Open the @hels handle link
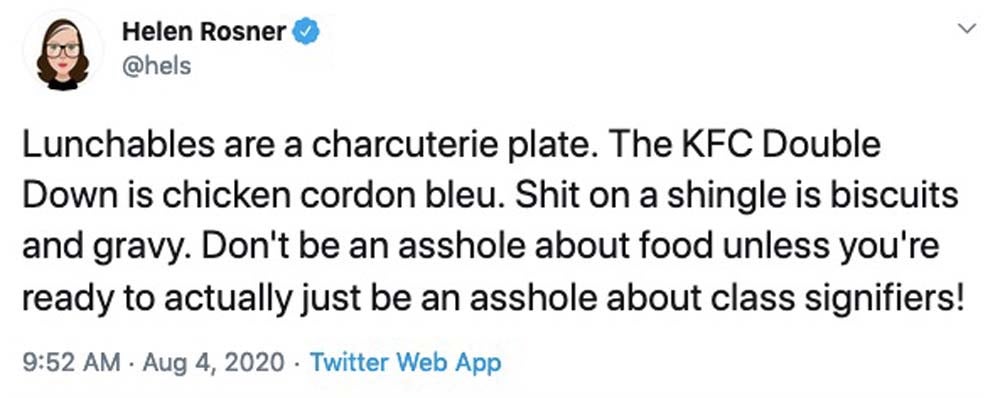 click(x=156, y=65)
